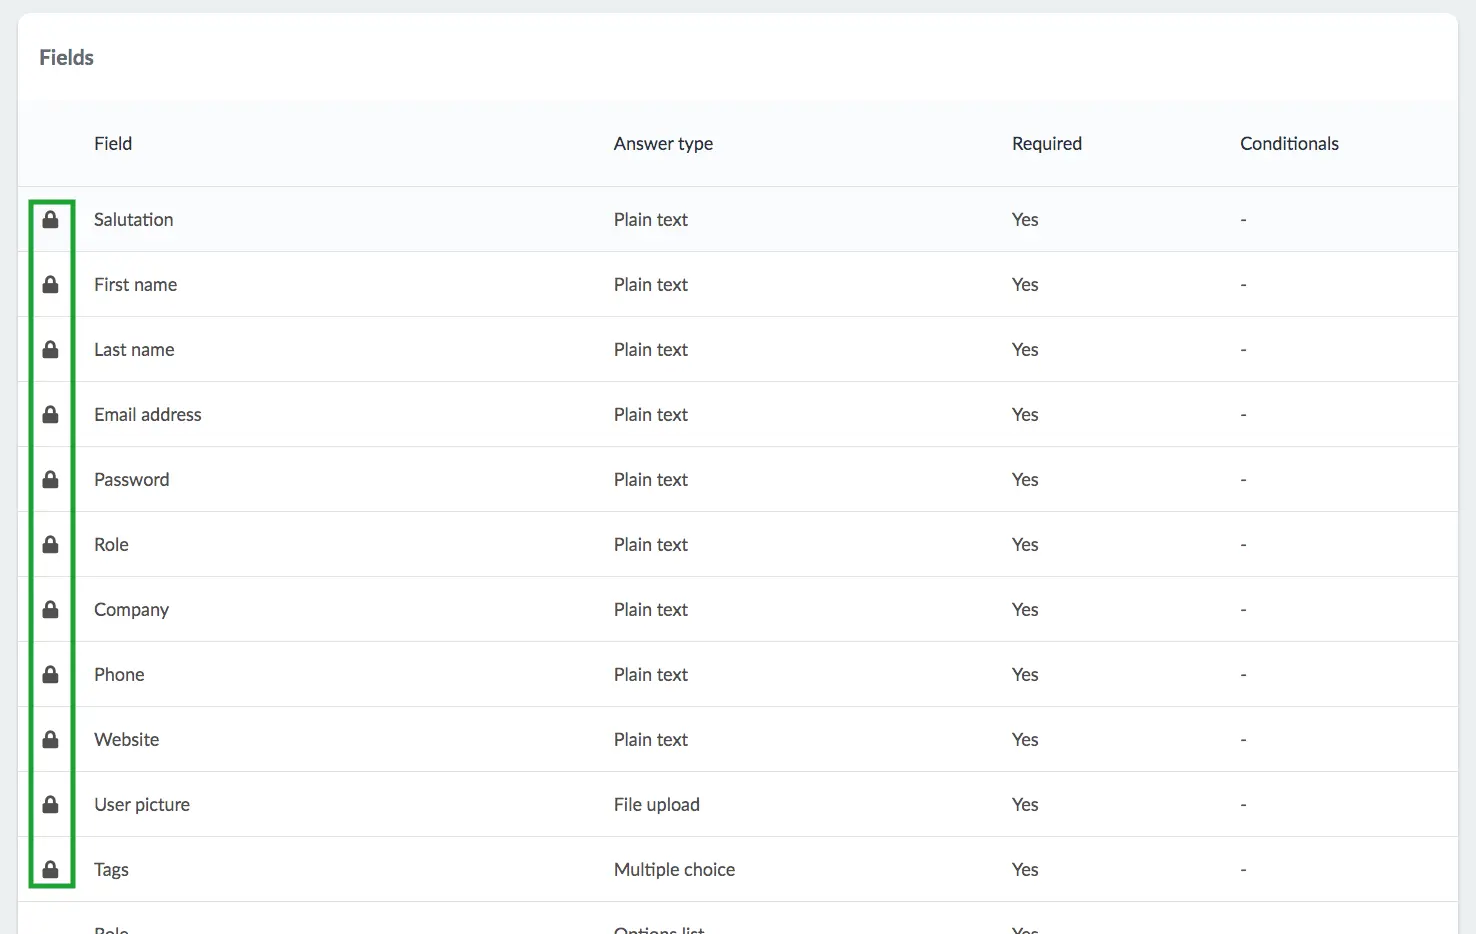The height and width of the screenshot is (934, 1476).
Task: Select the First name field row
Action: (737, 284)
